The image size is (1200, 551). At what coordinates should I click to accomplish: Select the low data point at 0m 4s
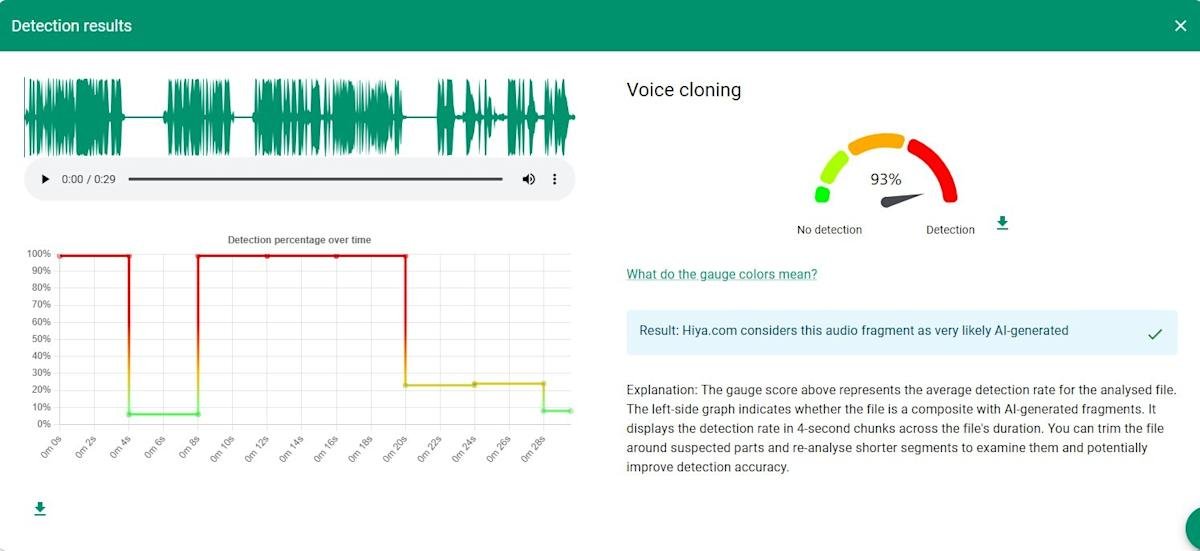point(129,414)
